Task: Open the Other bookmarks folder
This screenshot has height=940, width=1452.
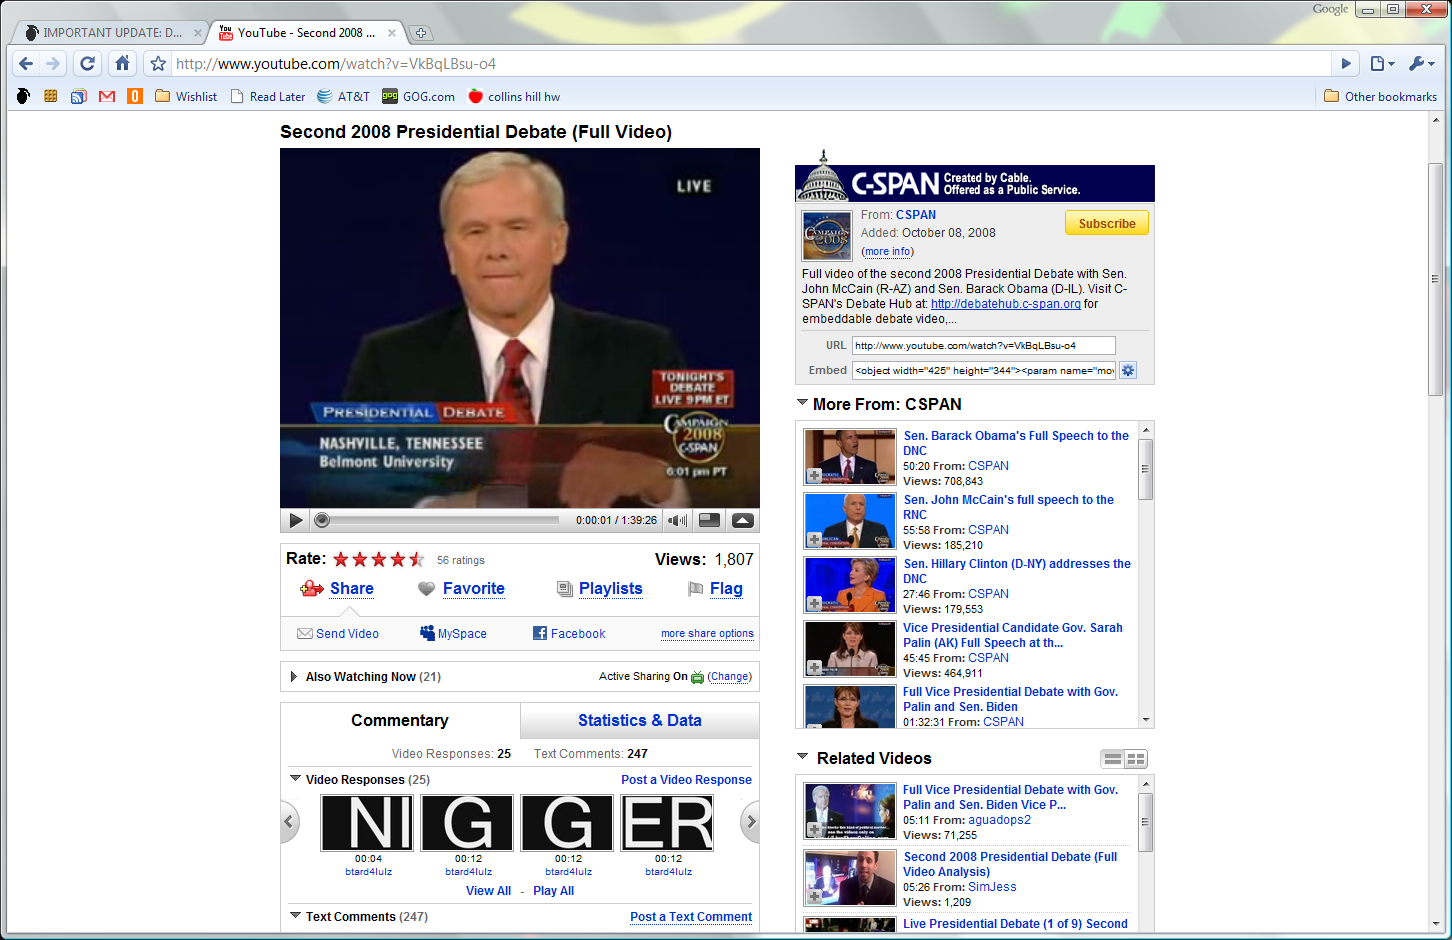Action: pyautogui.click(x=1380, y=97)
